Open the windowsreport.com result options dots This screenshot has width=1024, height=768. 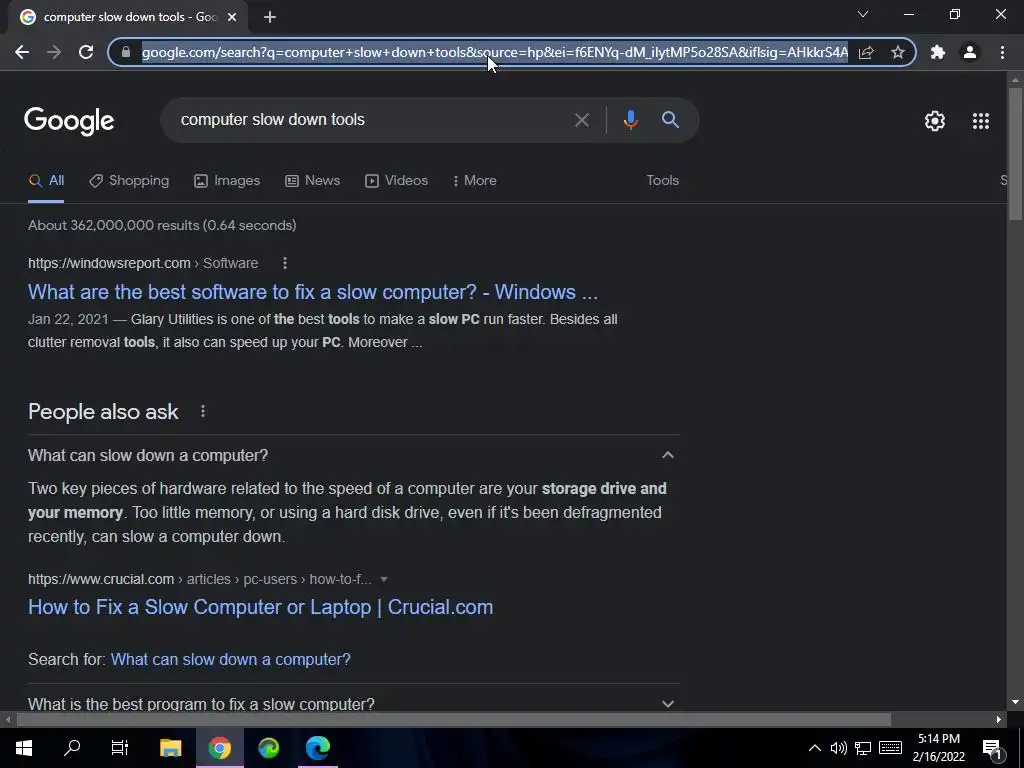(285, 263)
